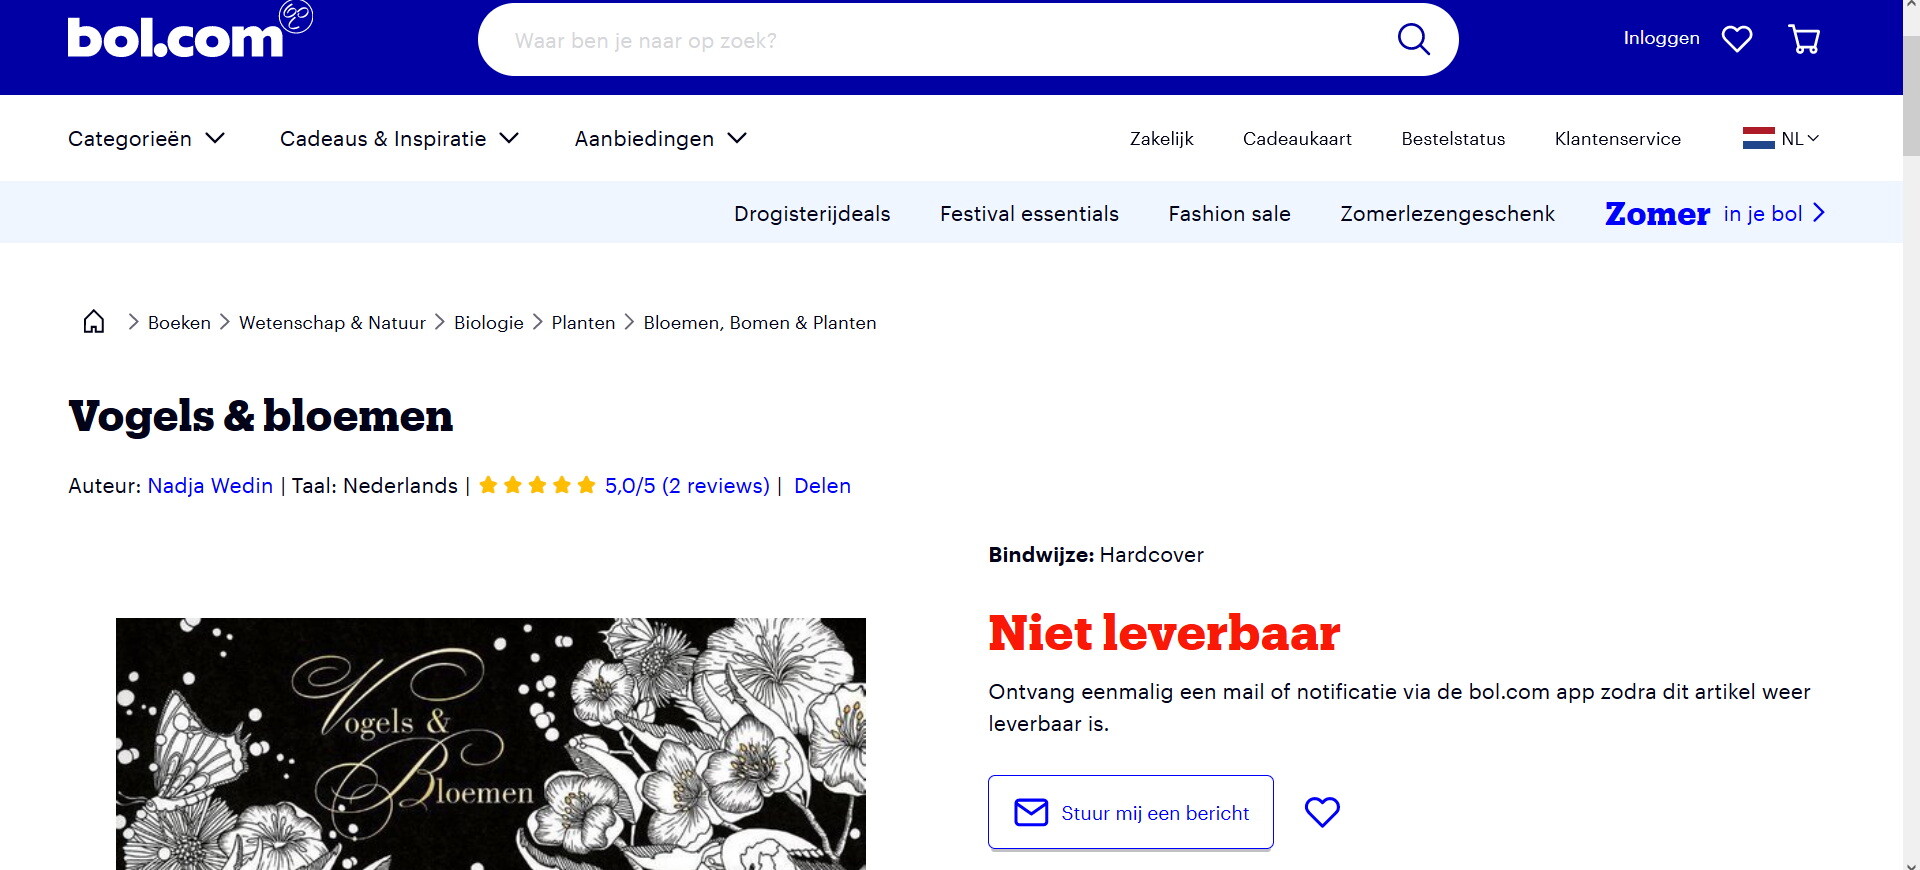Open the Klantenservice menu item
This screenshot has height=870, width=1920.
click(x=1617, y=139)
